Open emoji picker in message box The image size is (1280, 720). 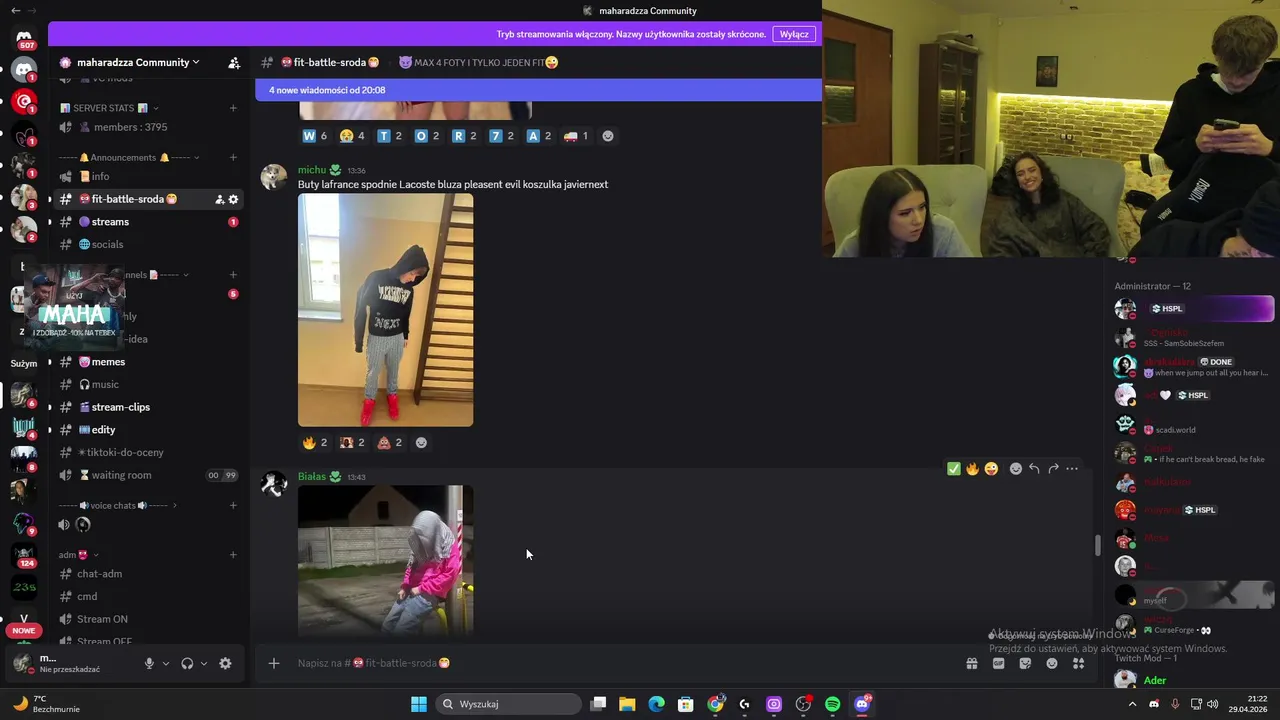1052,663
